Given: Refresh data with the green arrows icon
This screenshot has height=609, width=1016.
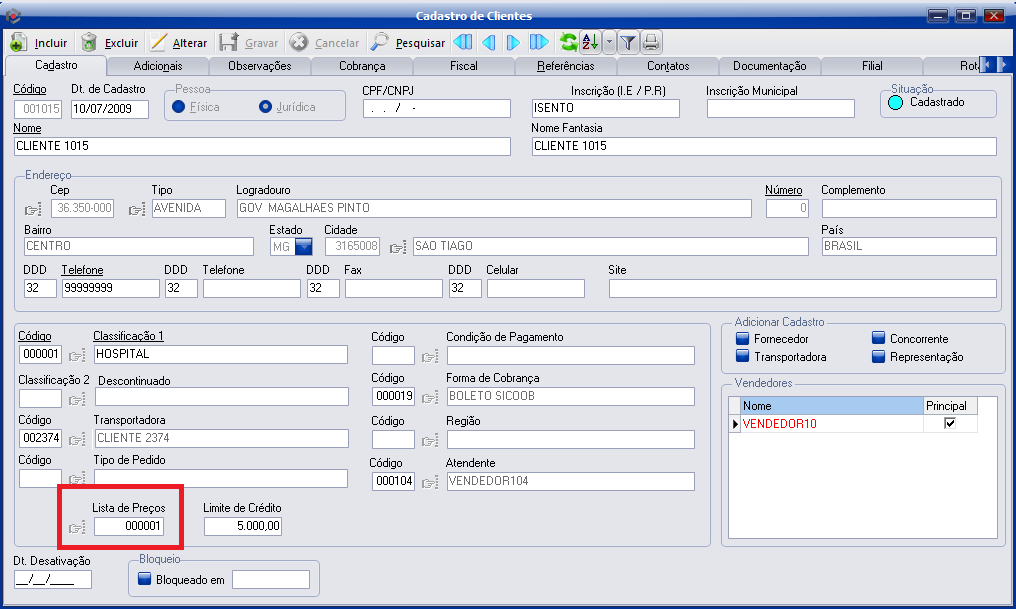Looking at the screenshot, I should point(568,42).
